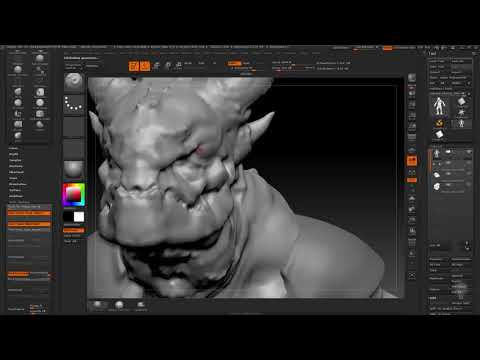
Task: Select the white cube tool below the sphere
Action: (x=439, y=134)
